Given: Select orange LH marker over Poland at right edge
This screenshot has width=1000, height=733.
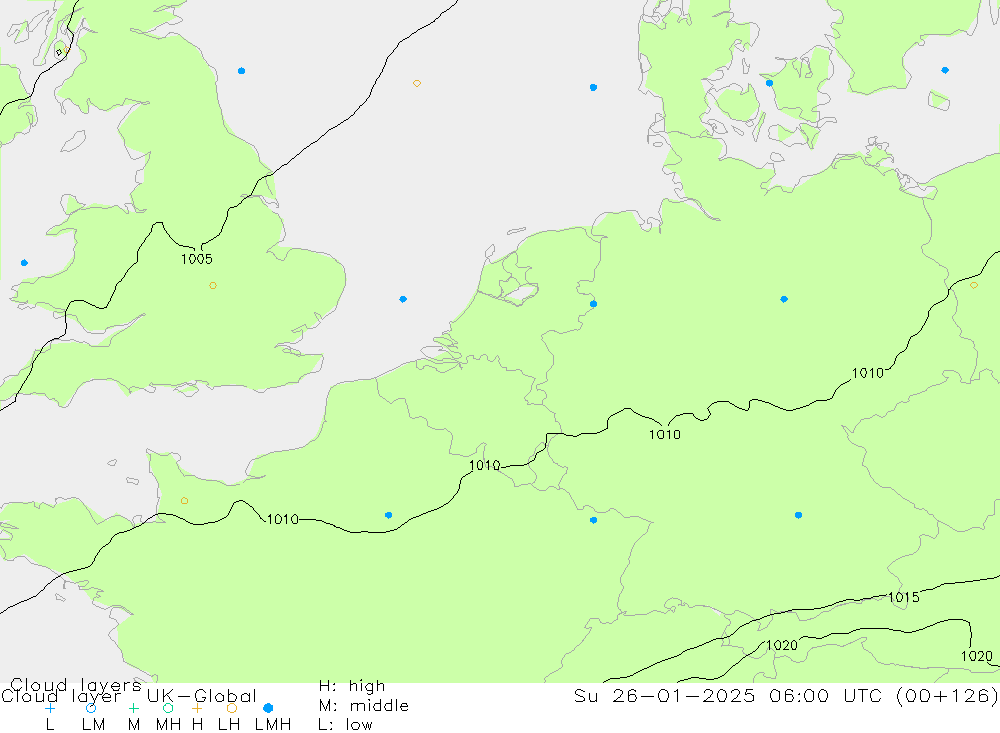Looking at the screenshot, I should coord(973,285).
